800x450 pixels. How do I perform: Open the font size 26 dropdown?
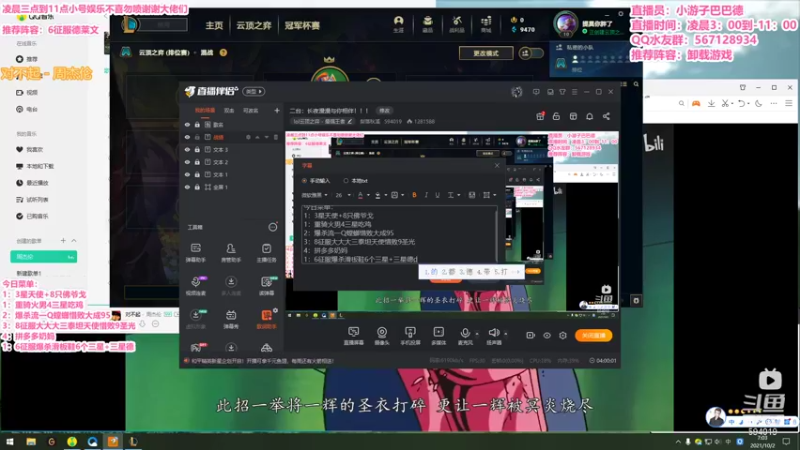343,195
